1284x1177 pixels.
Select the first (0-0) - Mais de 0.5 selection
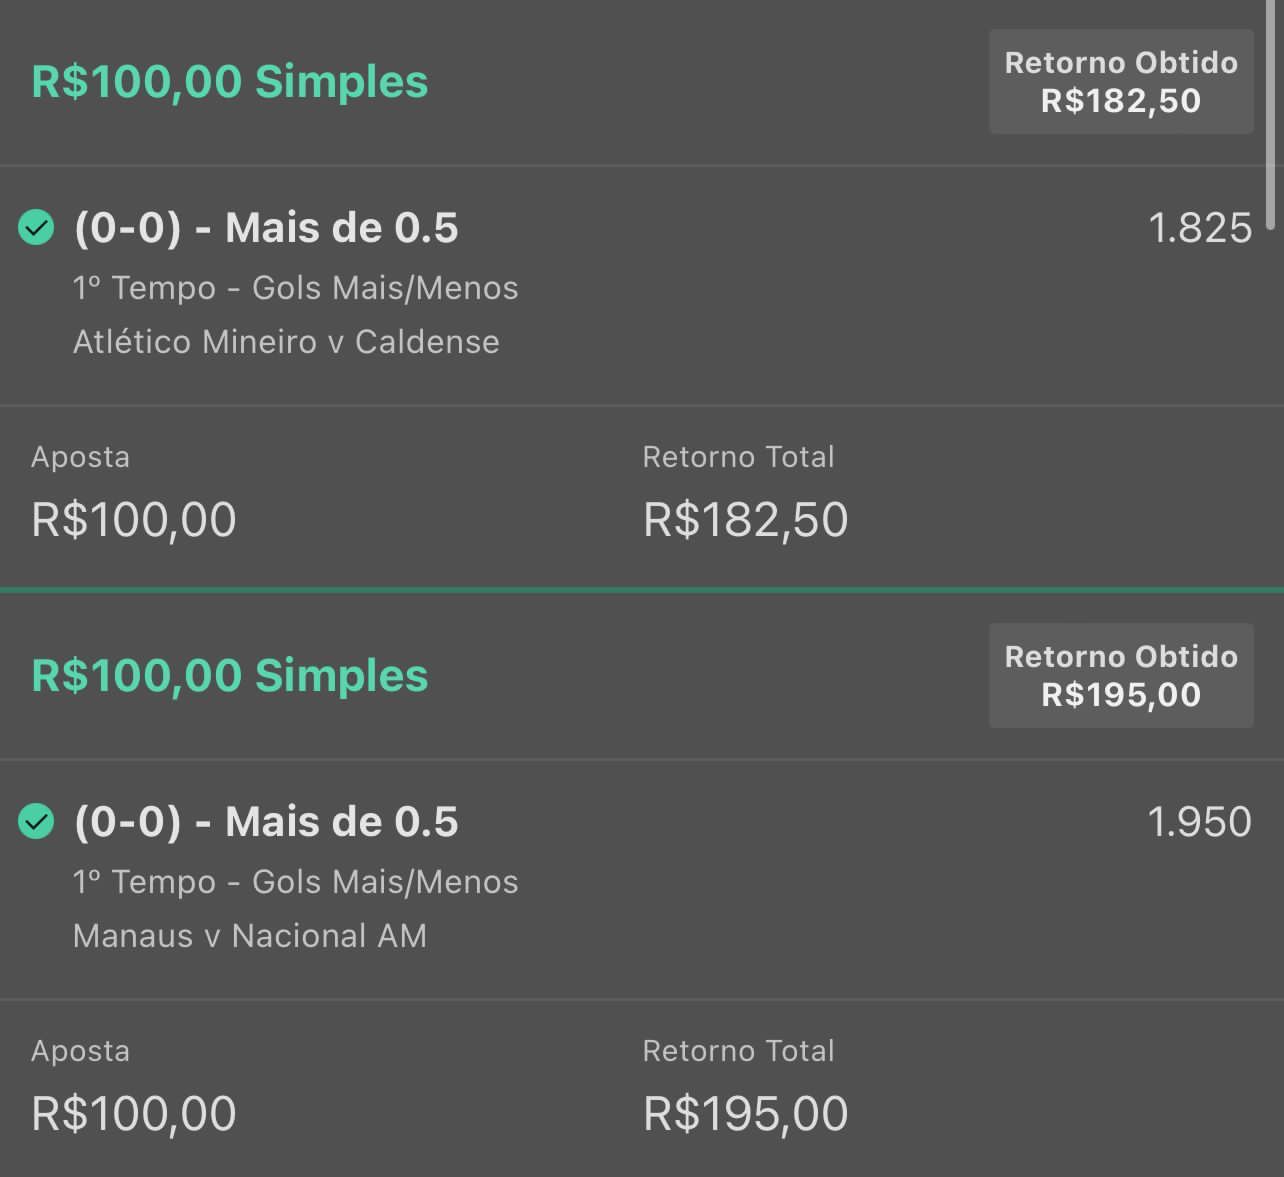[x=266, y=228]
